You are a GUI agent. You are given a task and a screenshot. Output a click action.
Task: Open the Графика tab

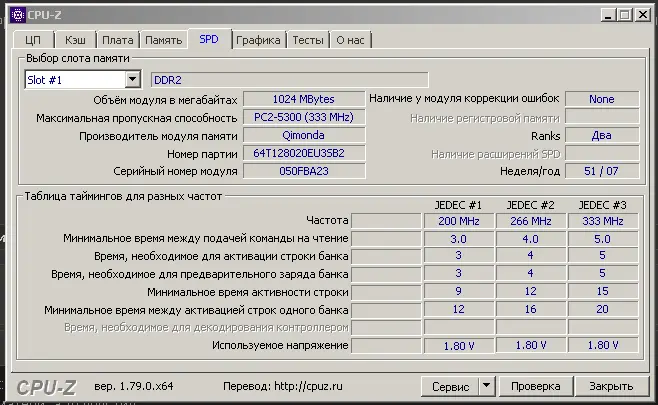pos(258,40)
